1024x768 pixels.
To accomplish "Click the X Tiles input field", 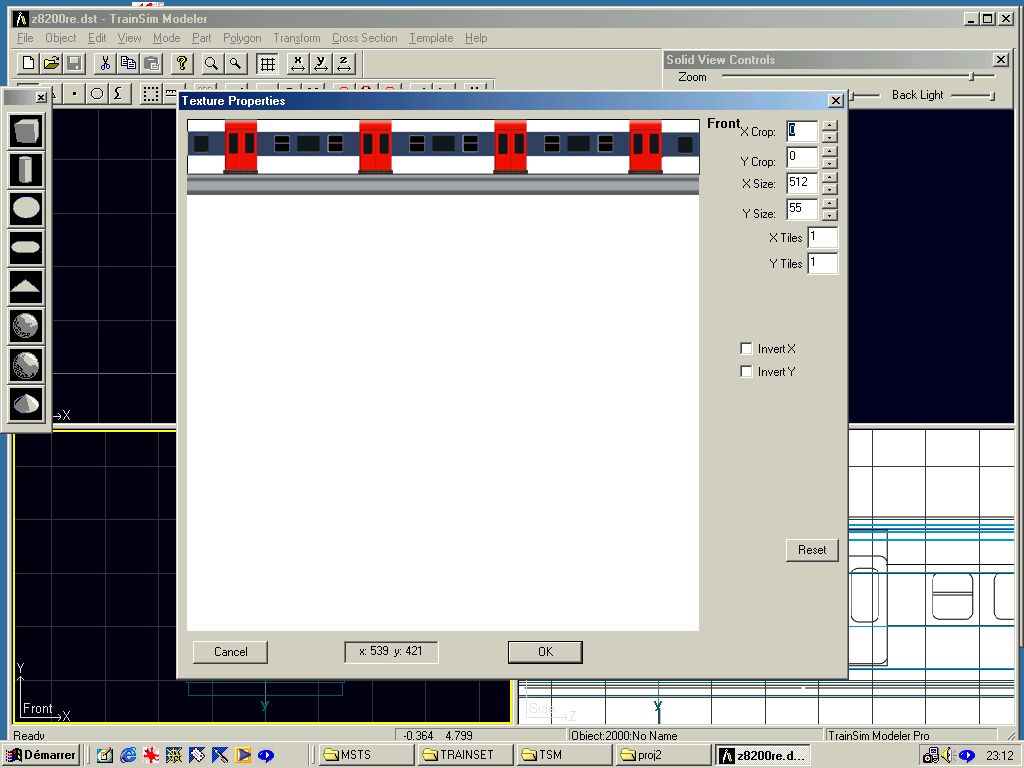I will tap(822, 238).
